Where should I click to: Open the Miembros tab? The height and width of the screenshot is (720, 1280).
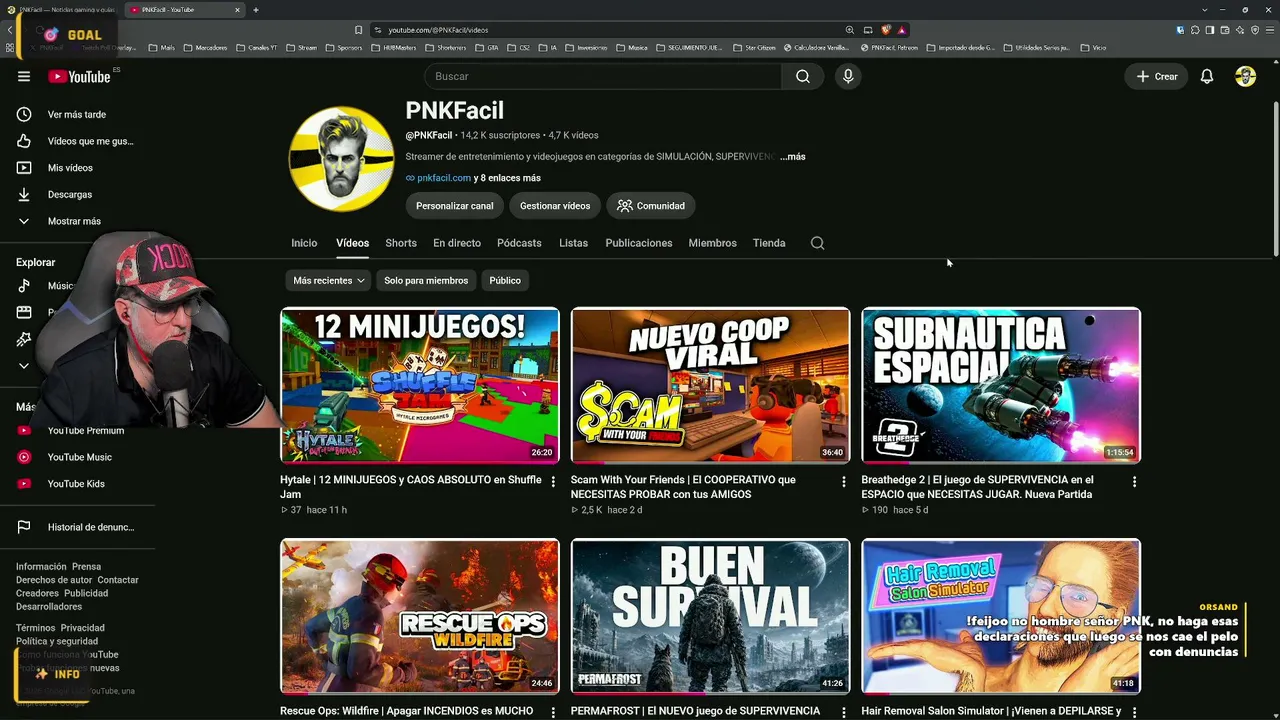712,243
